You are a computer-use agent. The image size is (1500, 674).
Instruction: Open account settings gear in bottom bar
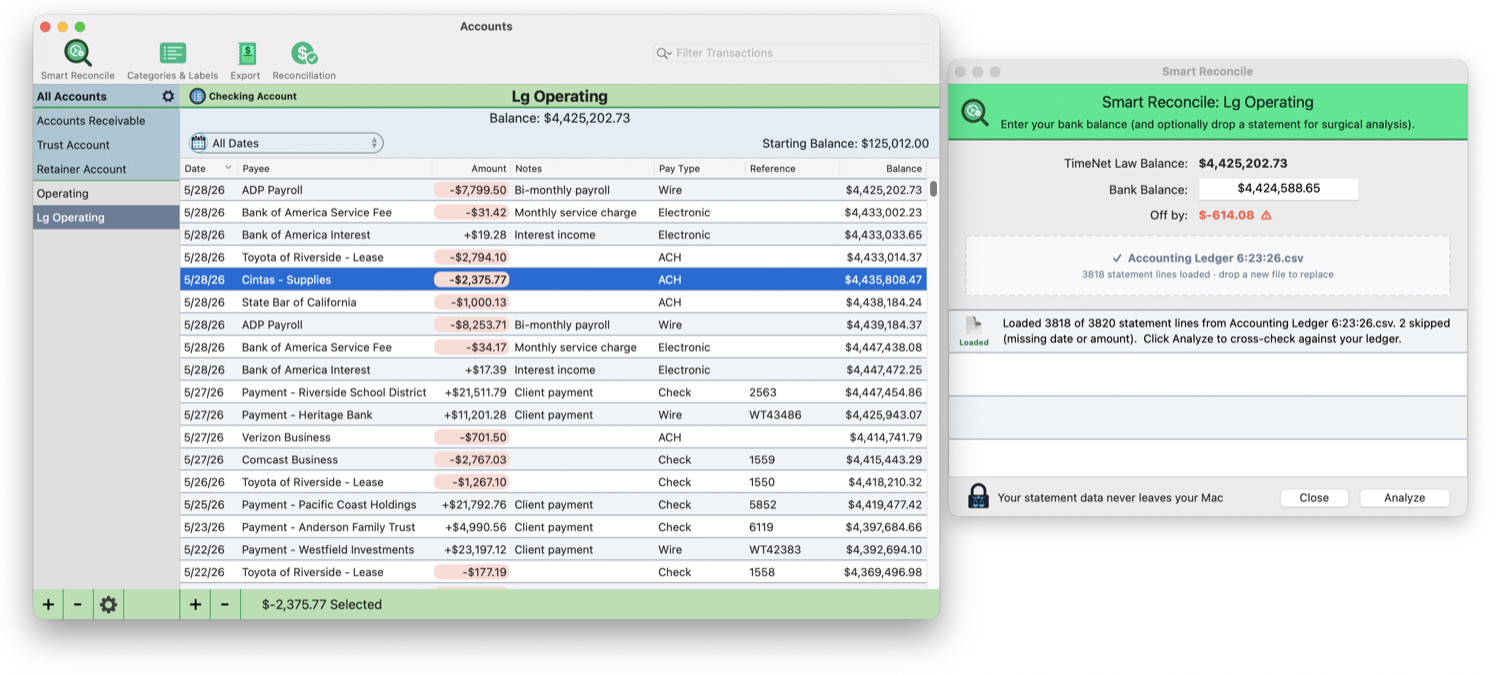(108, 604)
